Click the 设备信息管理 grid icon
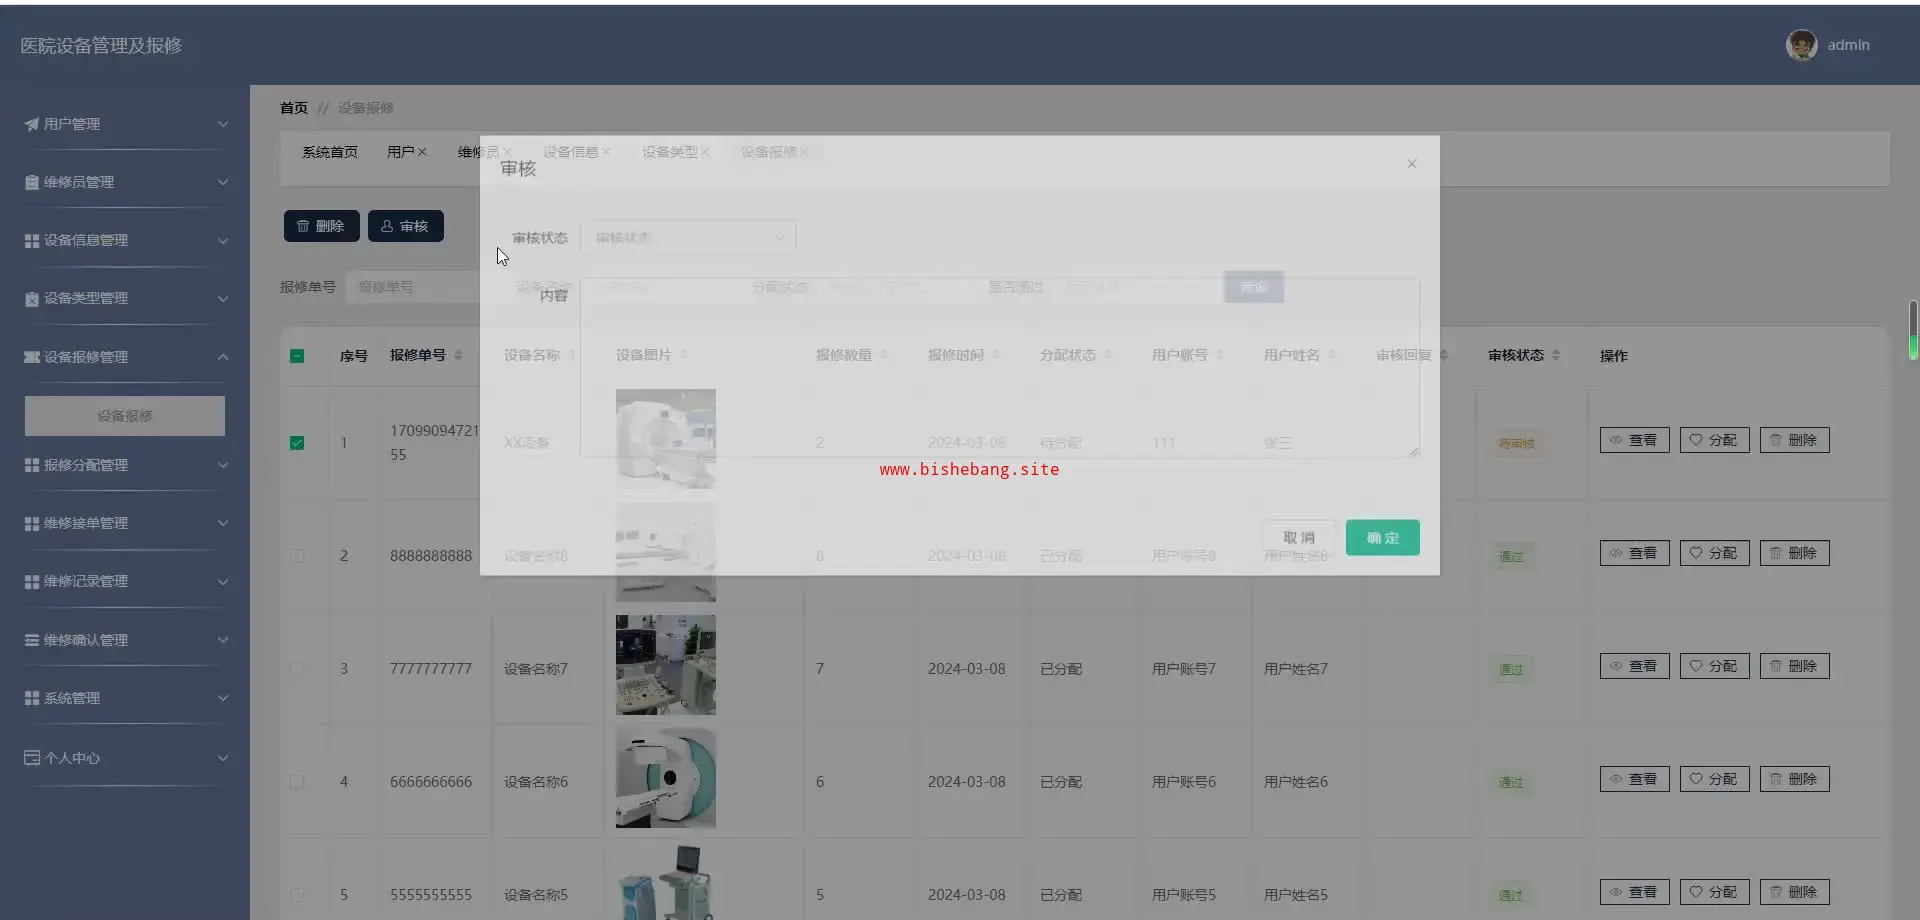This screenshot has height=920, width=1920. click(32, 241)
